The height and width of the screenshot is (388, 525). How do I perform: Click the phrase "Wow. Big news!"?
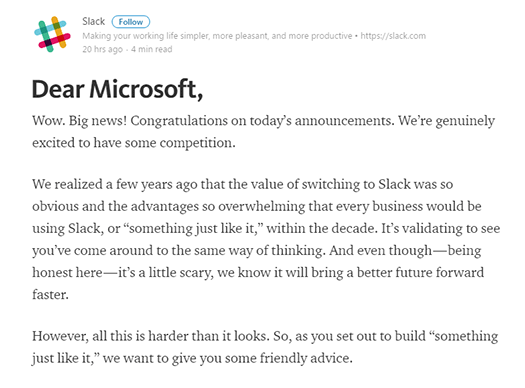[x=79, y=121]
